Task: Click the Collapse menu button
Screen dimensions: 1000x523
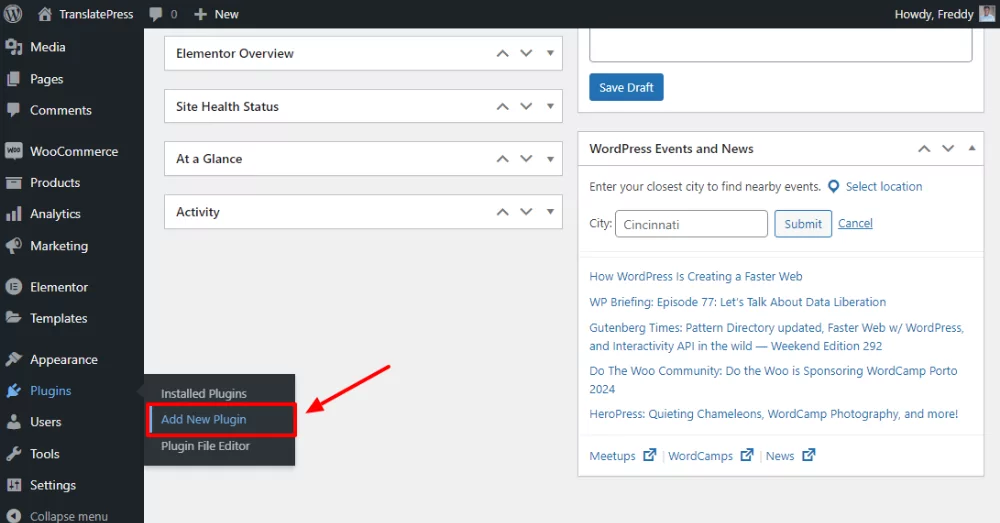Action: 57,515
